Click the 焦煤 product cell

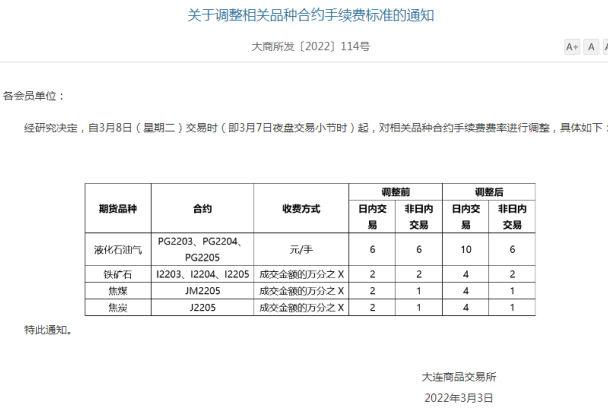pyautogui.click(x=117, y=290)
